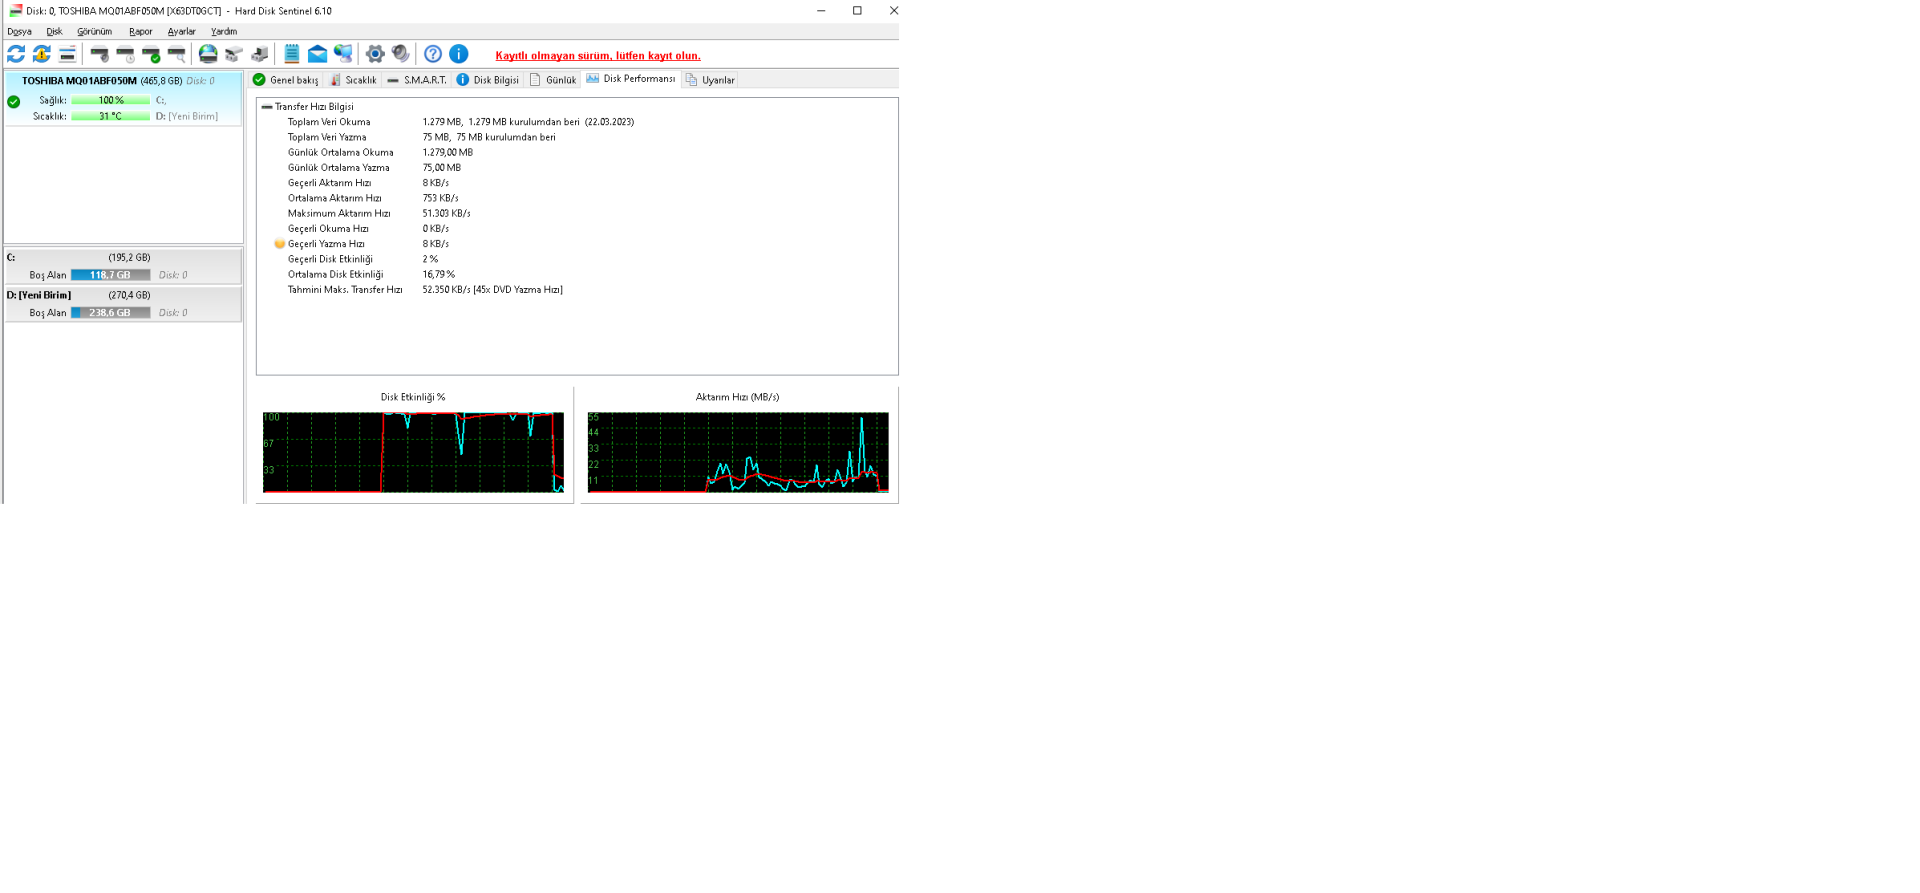This screenshot has width=1920, height=893.
Task: Click the globe with monitor toolbar icon
Action: click(x=343, y=54)
